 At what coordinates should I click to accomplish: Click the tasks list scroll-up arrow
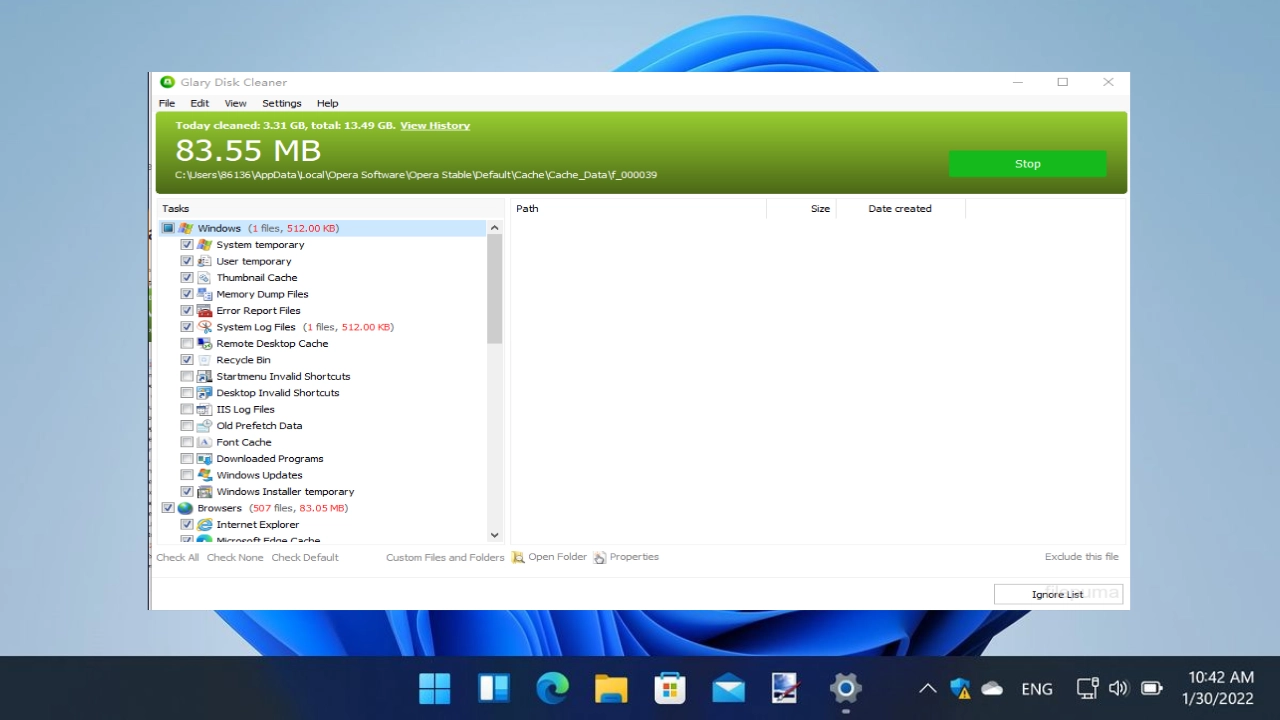494,228
